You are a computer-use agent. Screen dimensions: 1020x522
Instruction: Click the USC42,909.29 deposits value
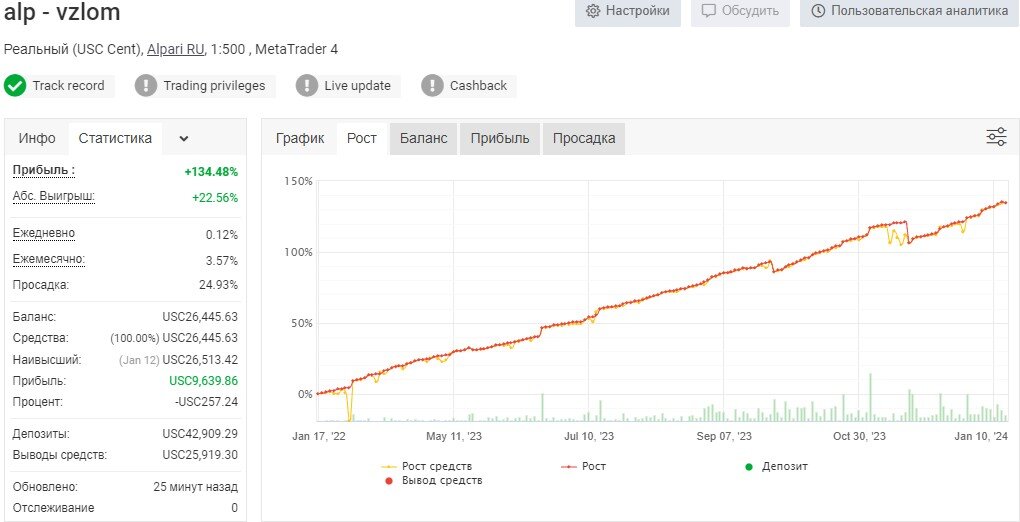(200, 434)
